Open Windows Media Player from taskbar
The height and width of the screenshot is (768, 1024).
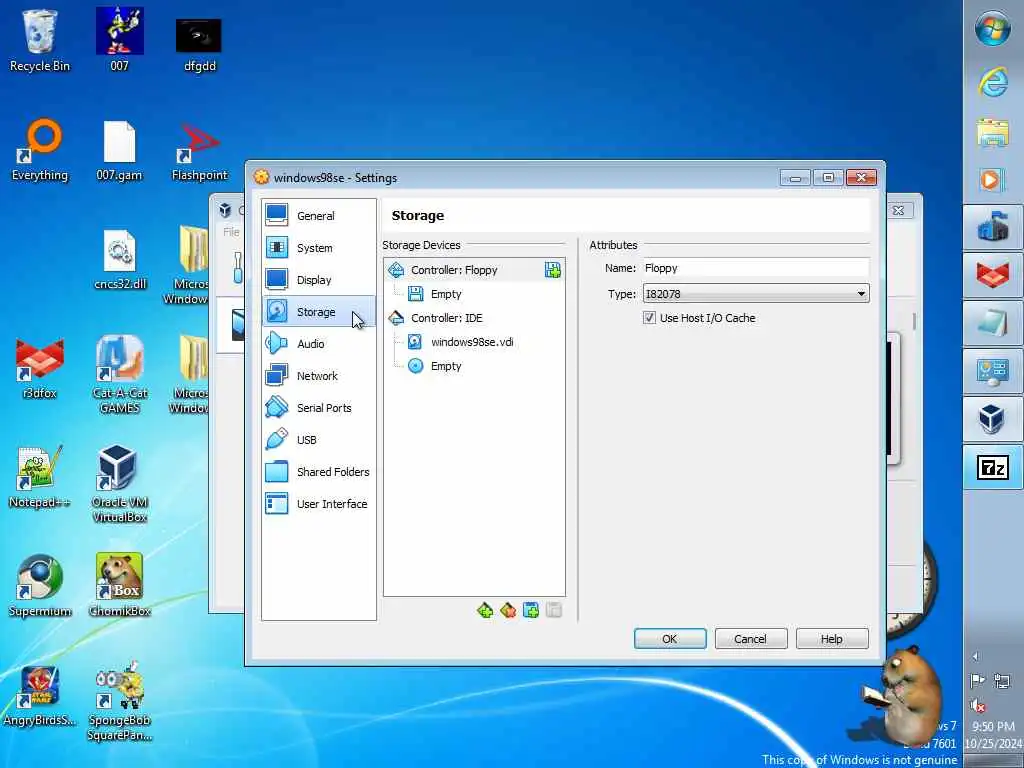993,179
